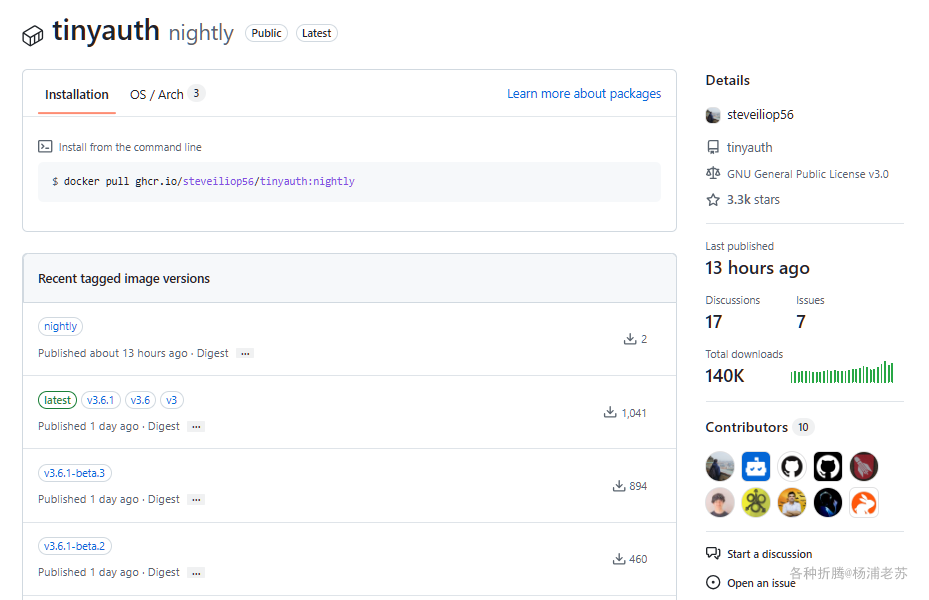Click the Contributors heading
The height and width of the screenshot is (600, 929).
(x=747, y=427)
